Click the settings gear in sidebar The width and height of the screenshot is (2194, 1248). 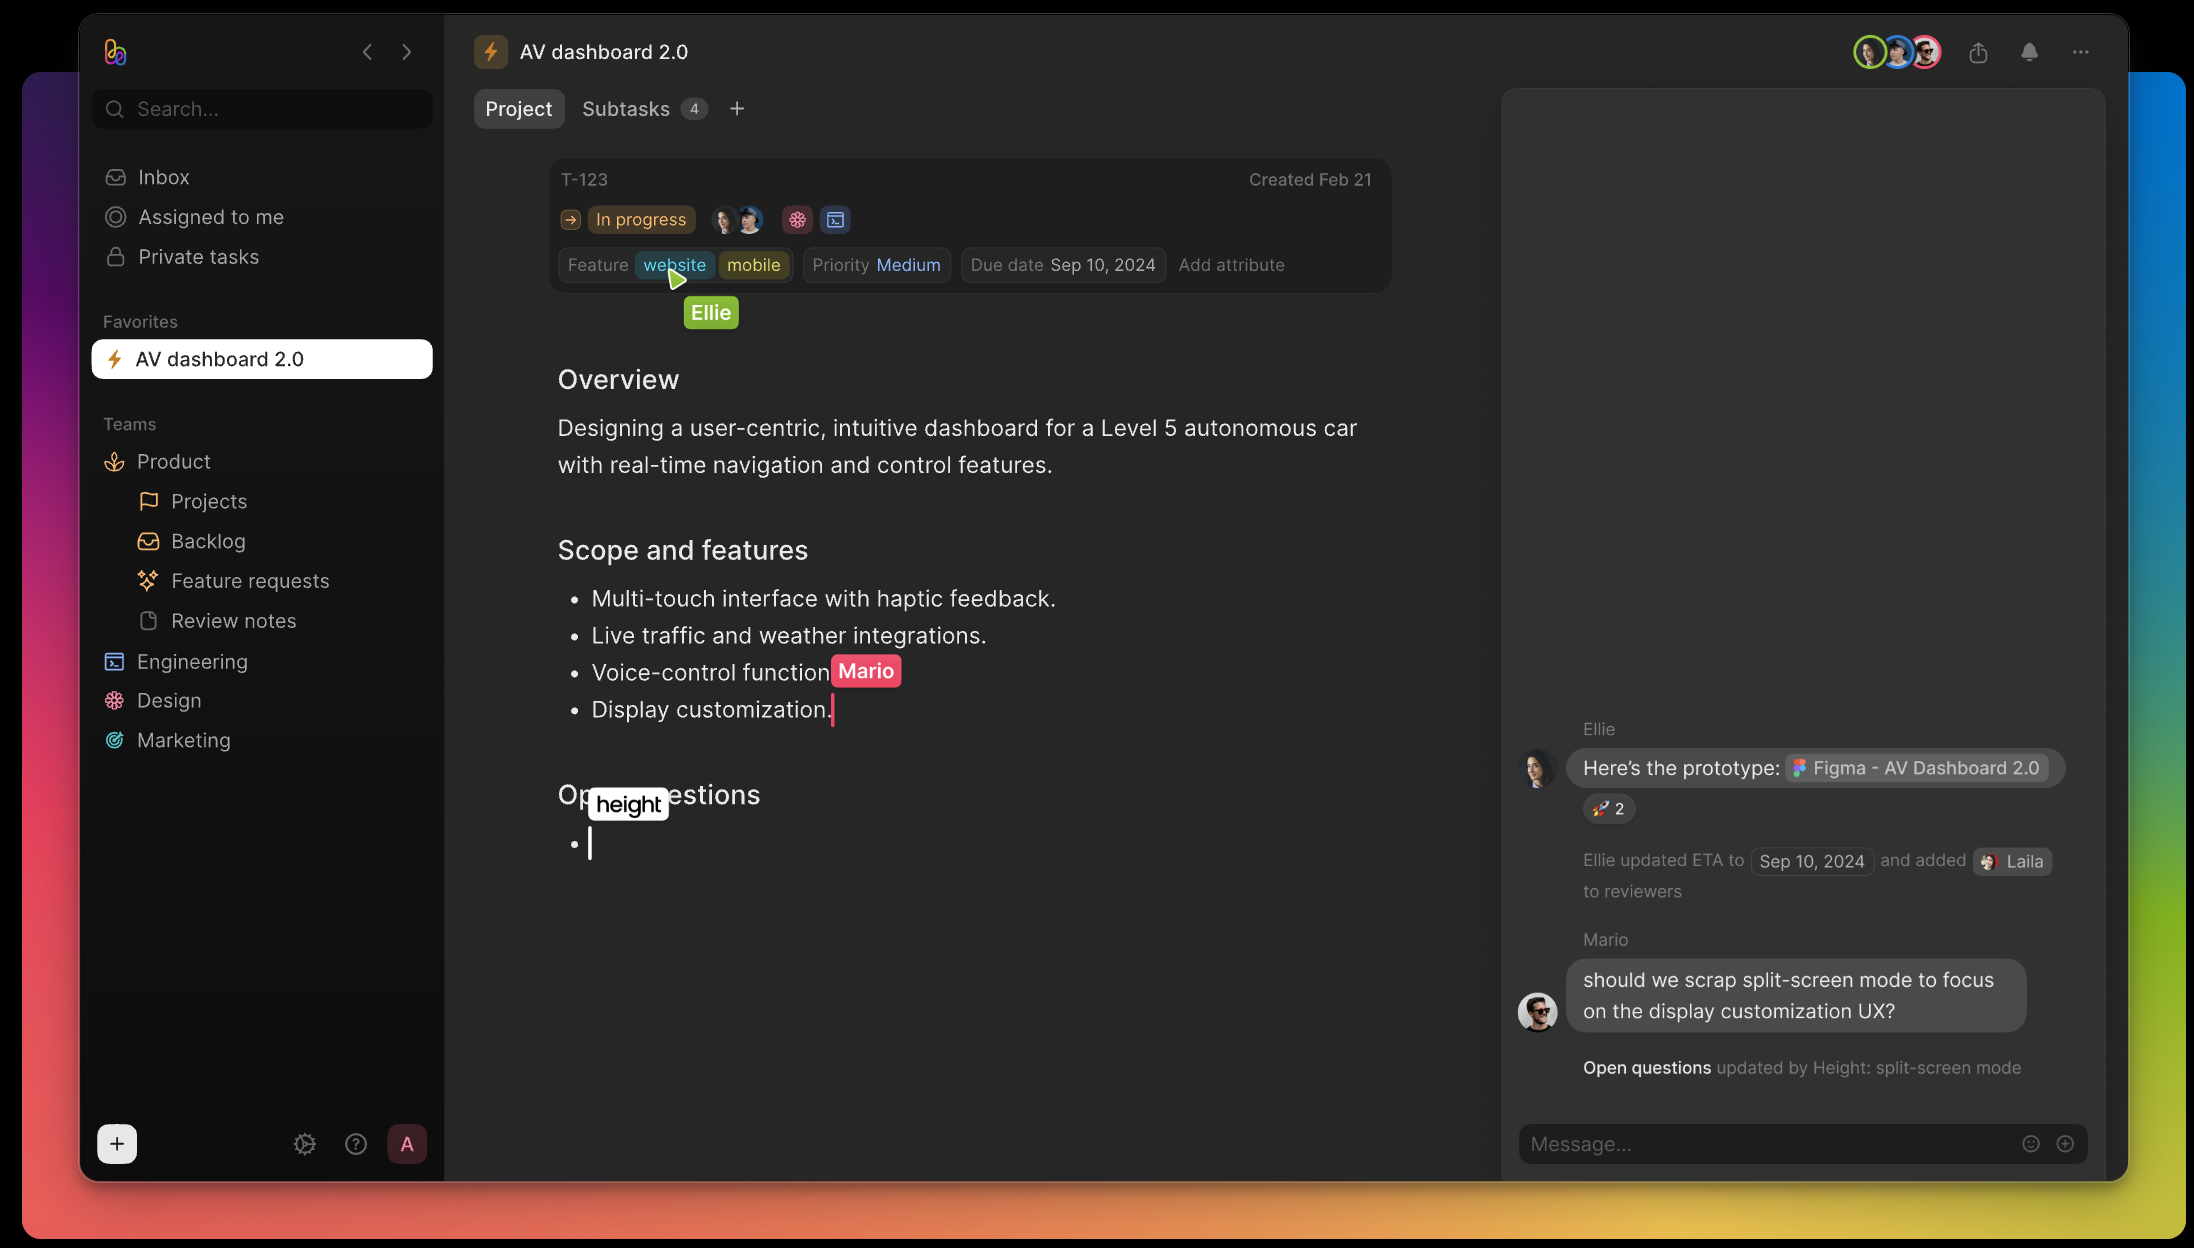tap(305, 1144)
